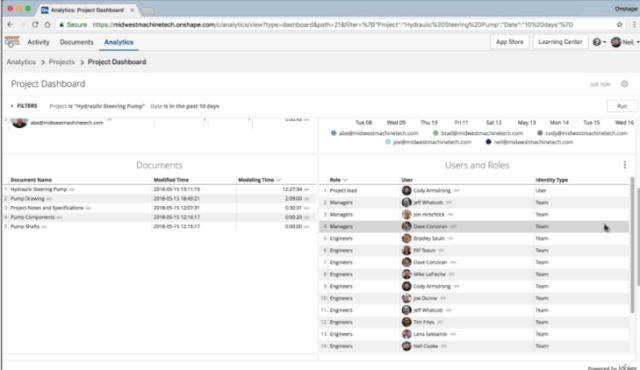
Task: Toggle cody@midwestmachinetech.com legend series
Action: click(582, 133)
